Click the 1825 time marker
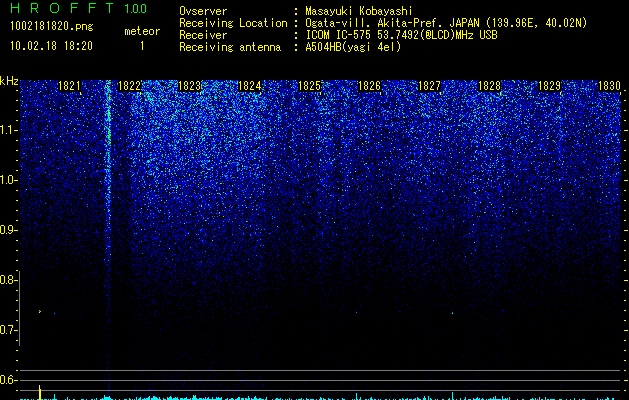This screenshot has height=400, width=629. [x=310, y=86]
